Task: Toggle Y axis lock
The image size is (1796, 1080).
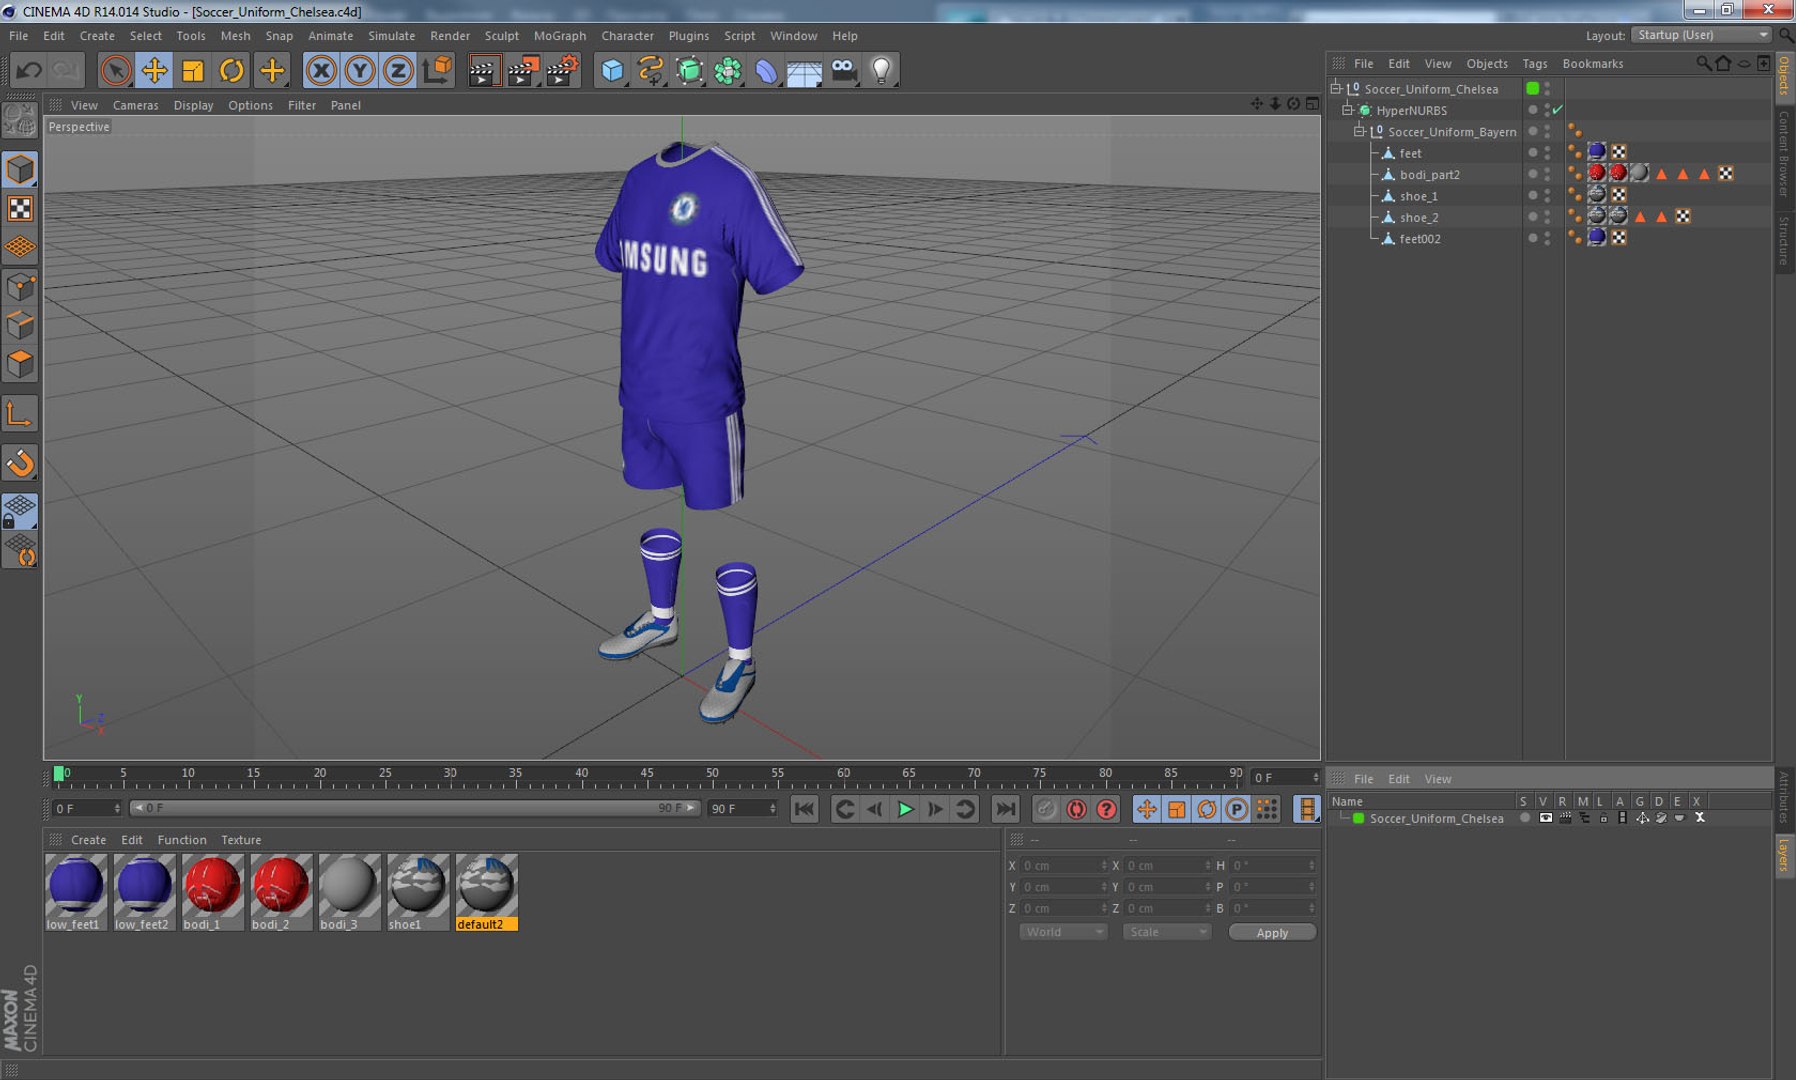Action: (x=360, y=70)
